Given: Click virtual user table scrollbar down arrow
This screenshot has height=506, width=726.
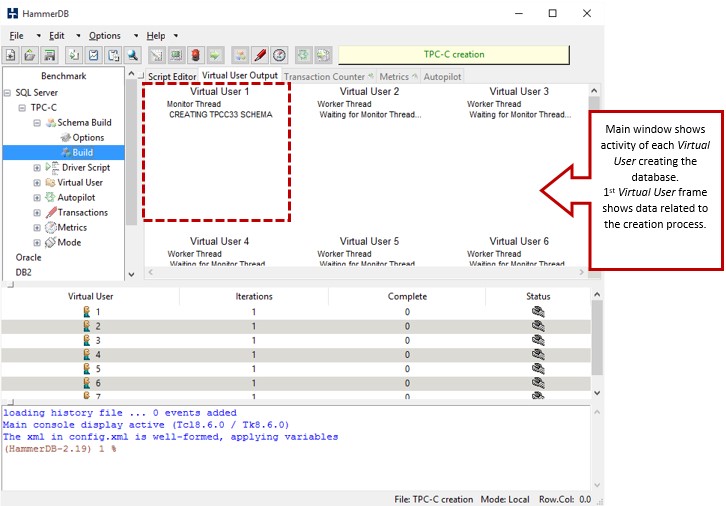Looking at the screenshot, I should [597, 393].
